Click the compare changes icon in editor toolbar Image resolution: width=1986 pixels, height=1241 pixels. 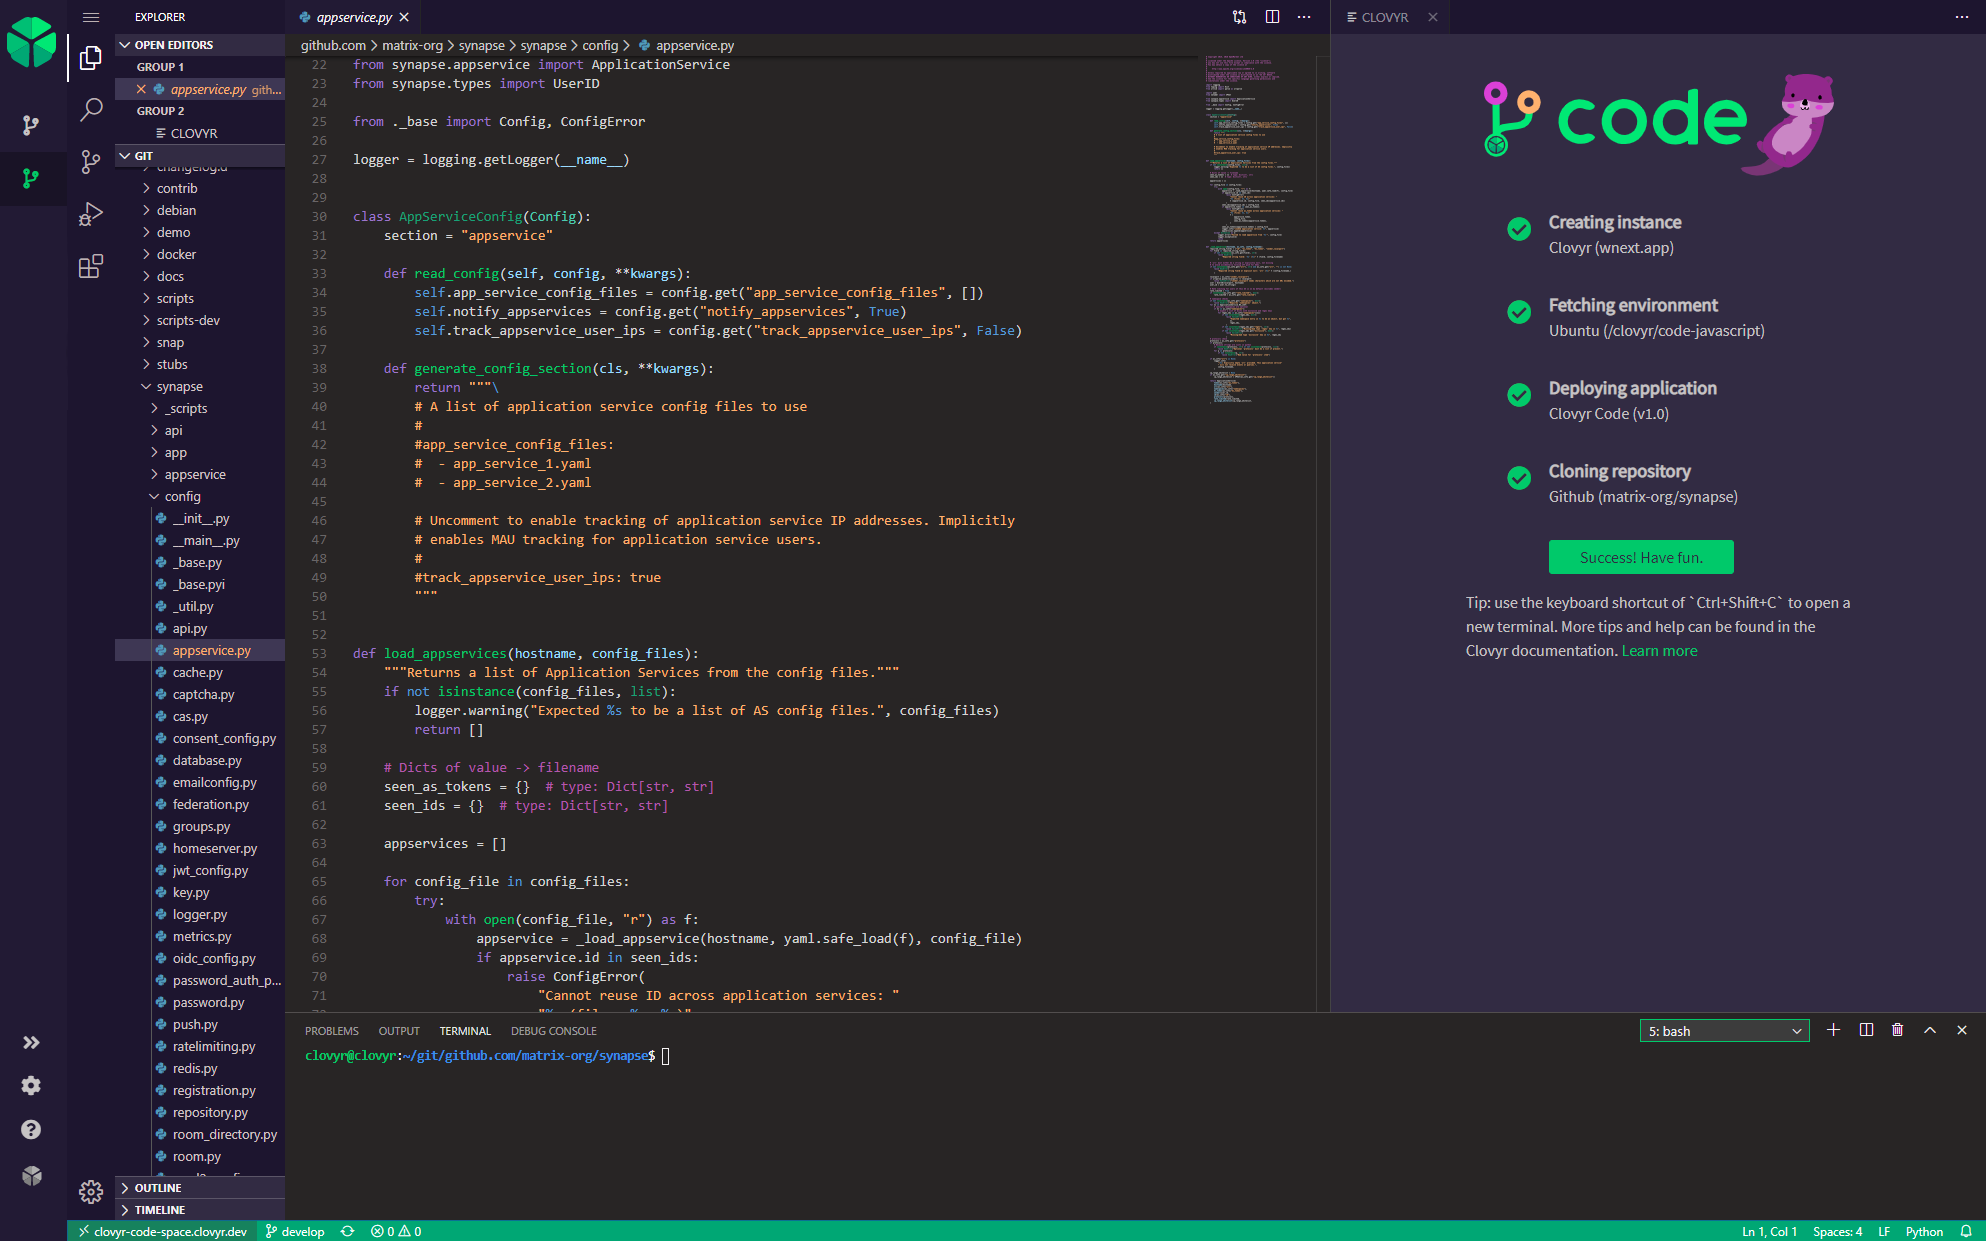pos(1240,17)
